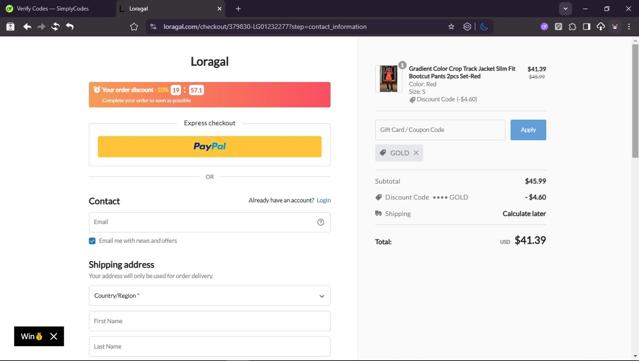Click the edit/note extension icon

(x=558, y=26)
